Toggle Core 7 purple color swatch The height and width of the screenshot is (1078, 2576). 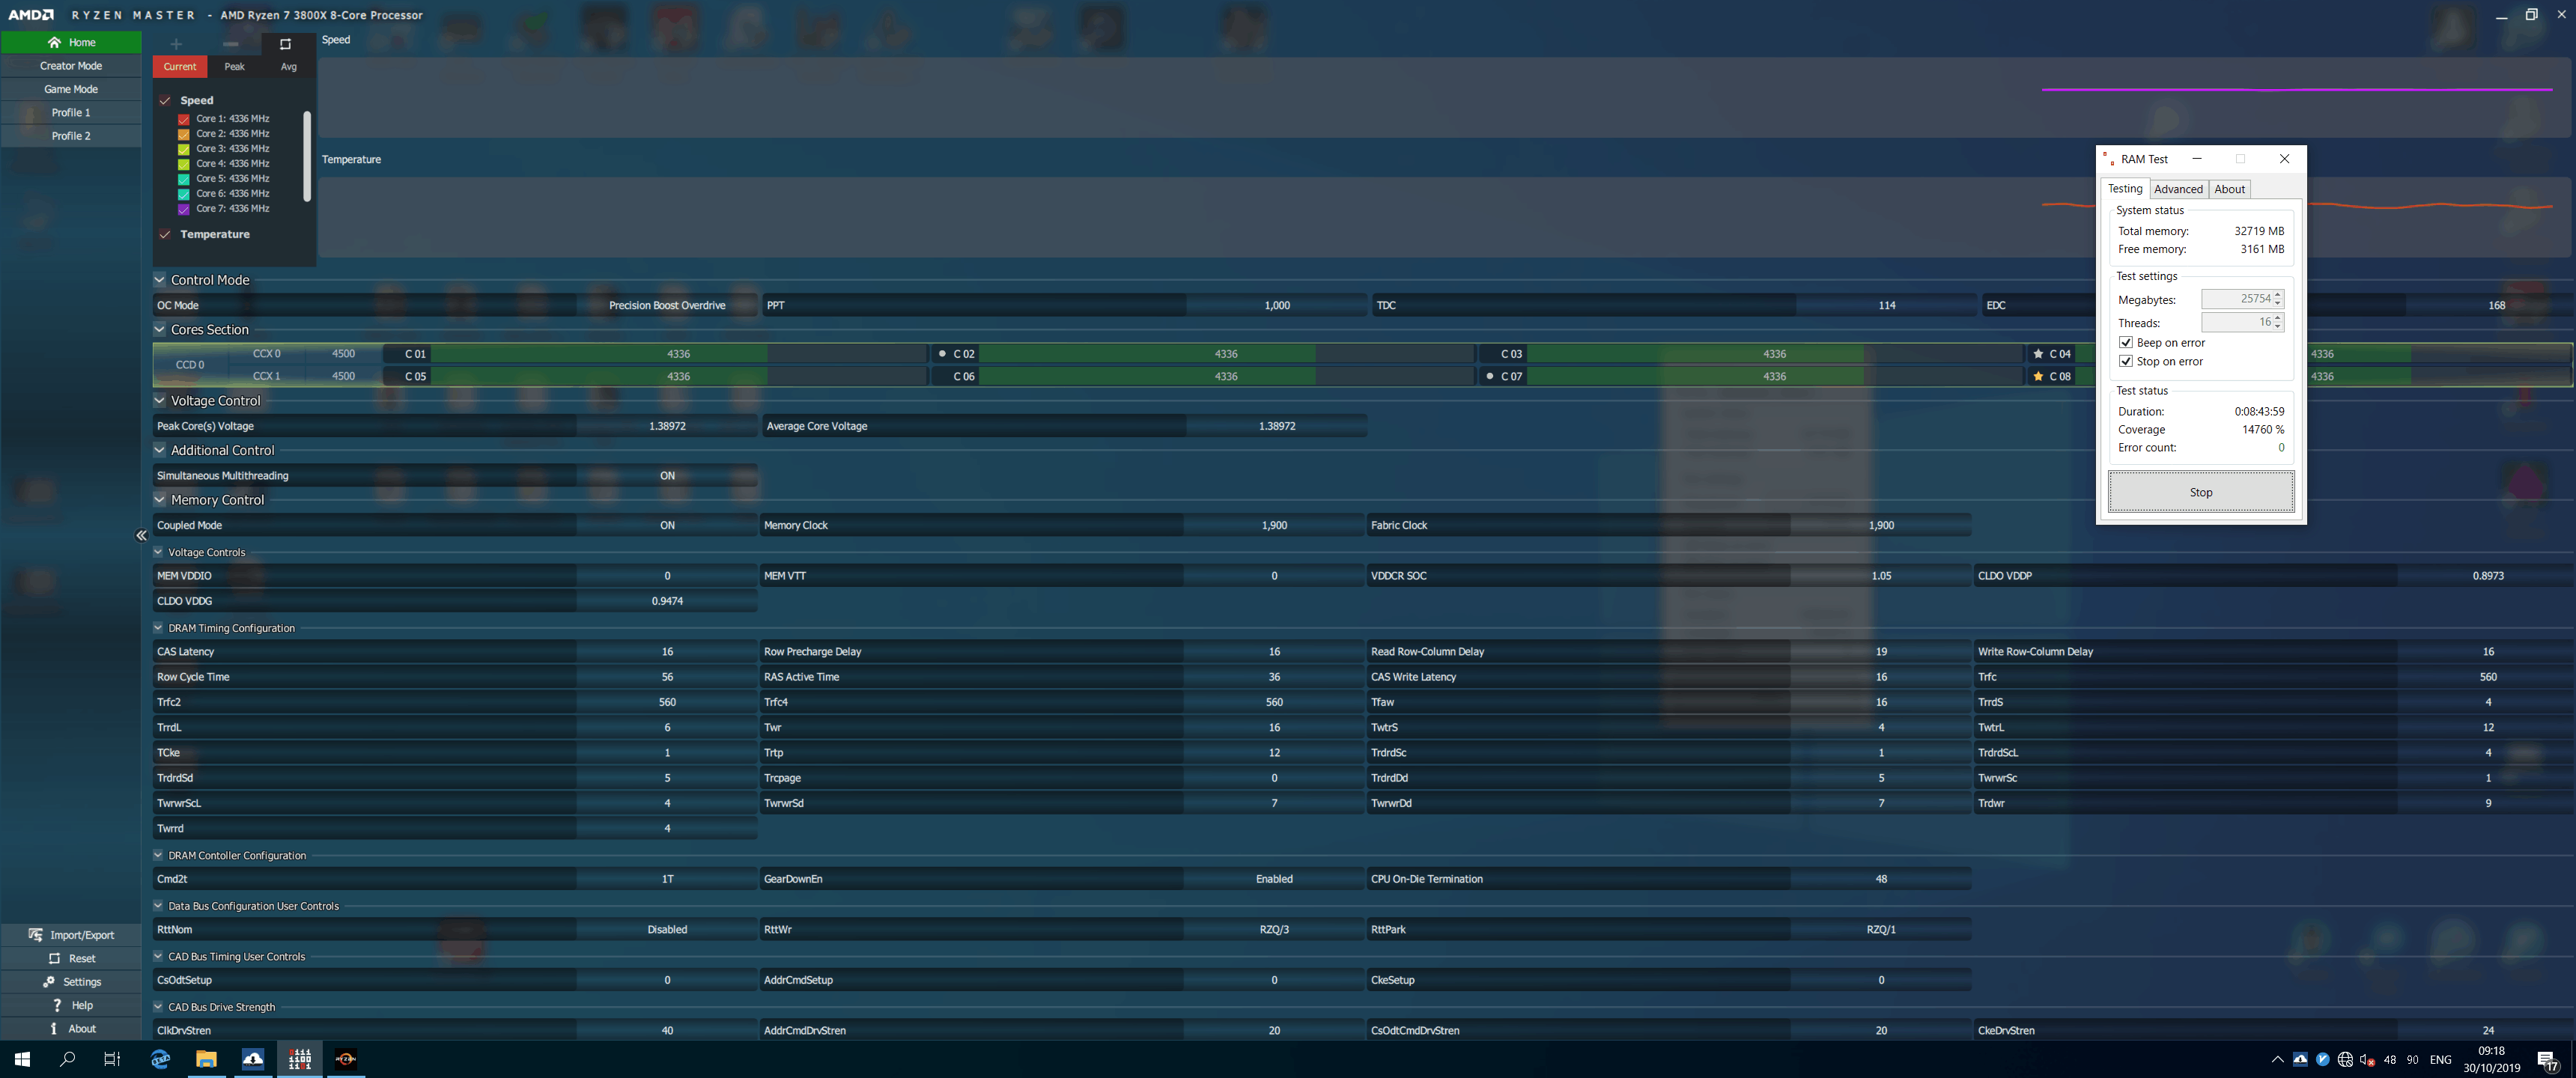(x=184, y=209)
